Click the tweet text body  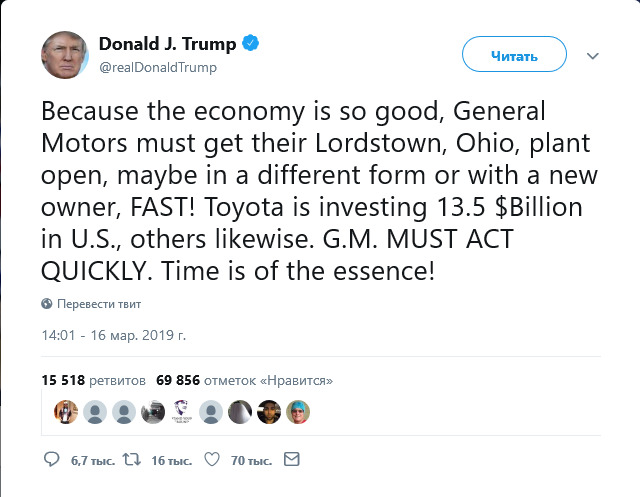(320, 189)
